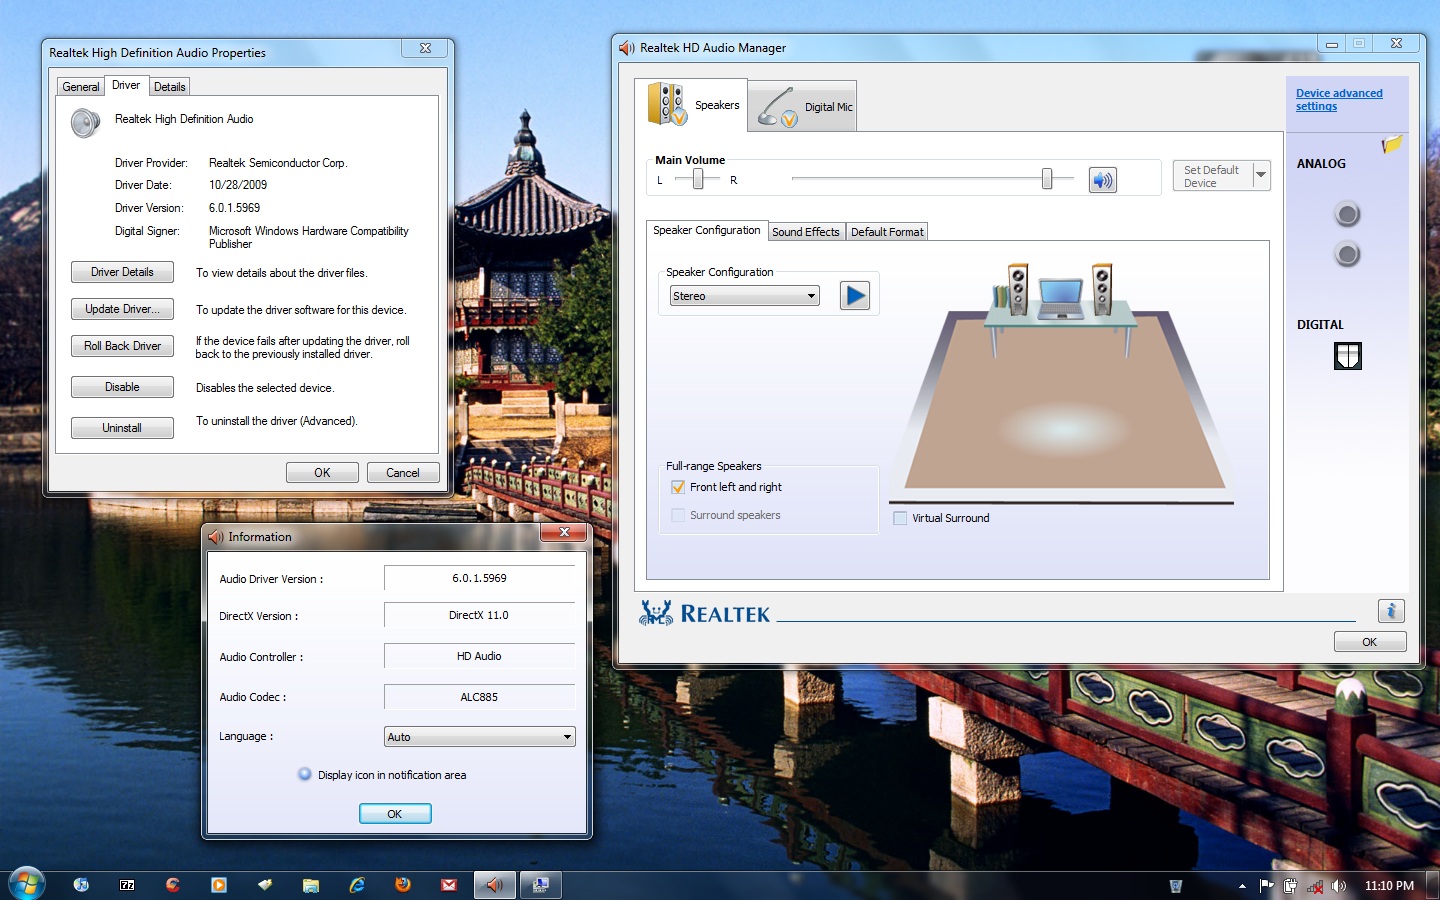Image resolution: width=1440 pixels, height=900 pixels.
Task: Select Driver tab in Properties dialog
Action: pos(126,85)
